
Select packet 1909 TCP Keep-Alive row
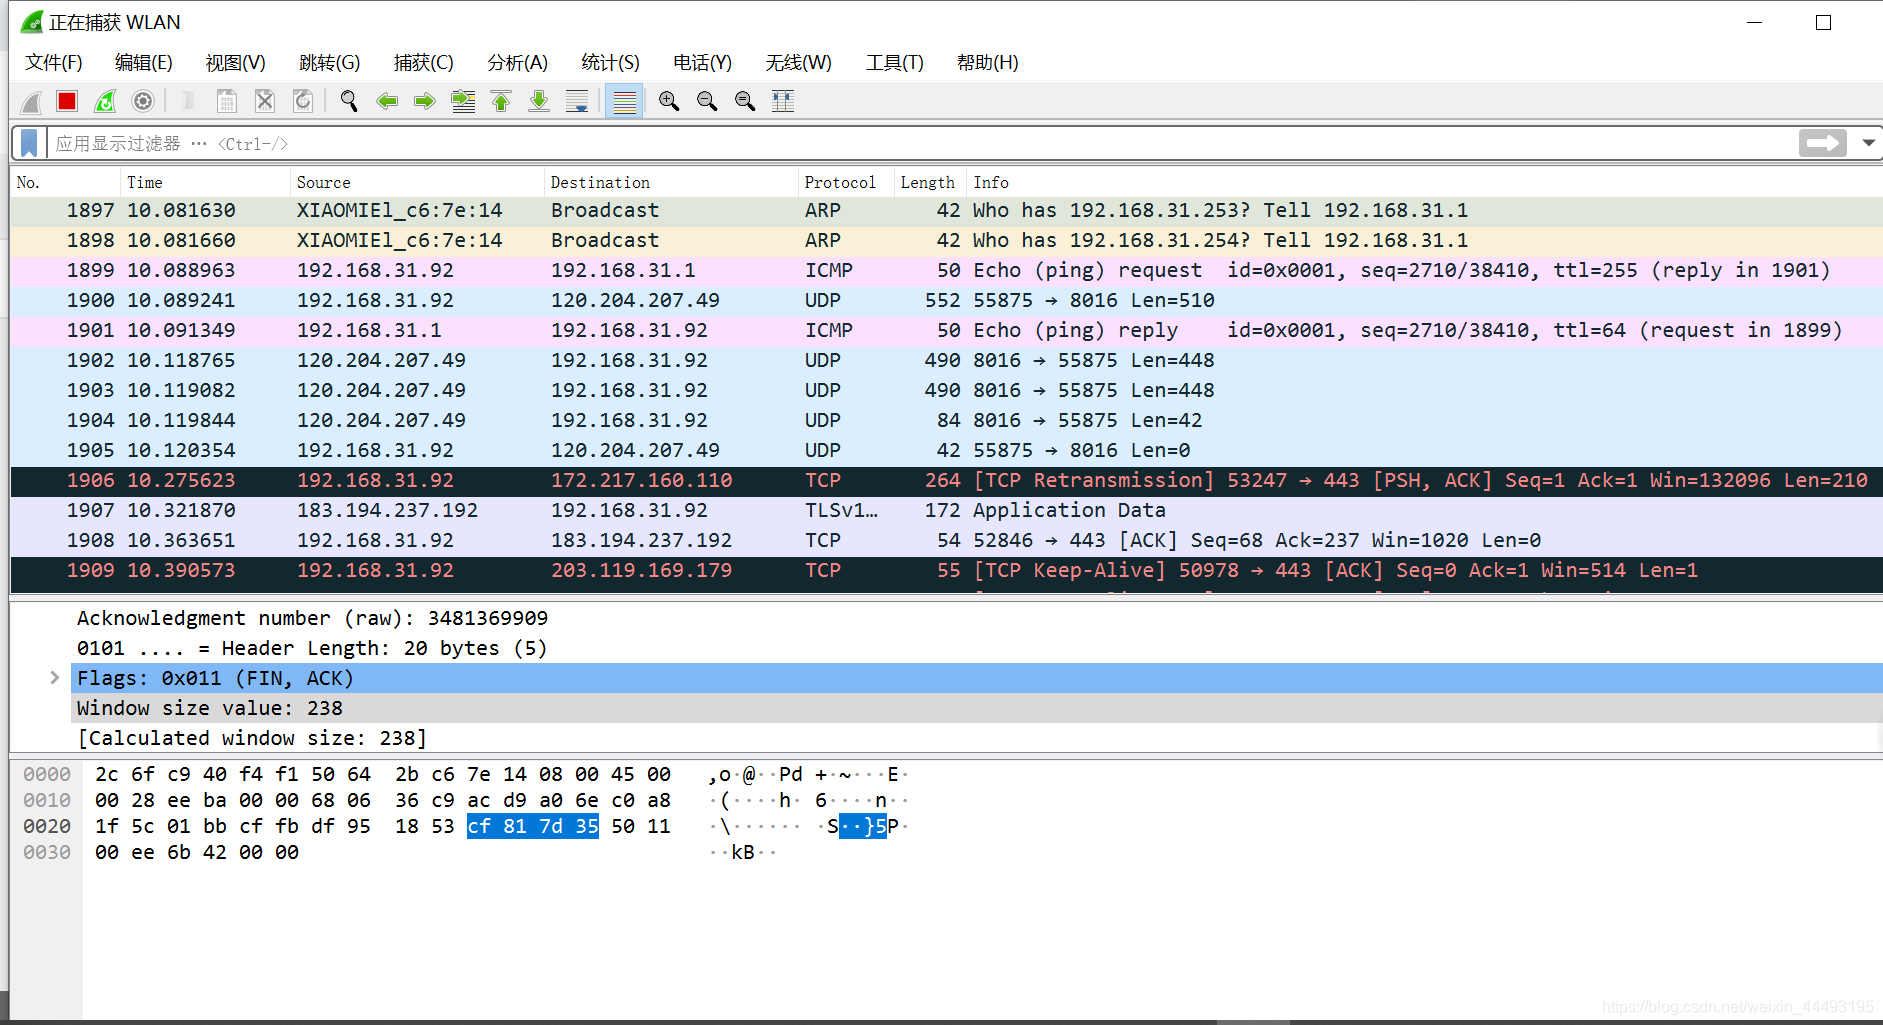pos(946,571)
